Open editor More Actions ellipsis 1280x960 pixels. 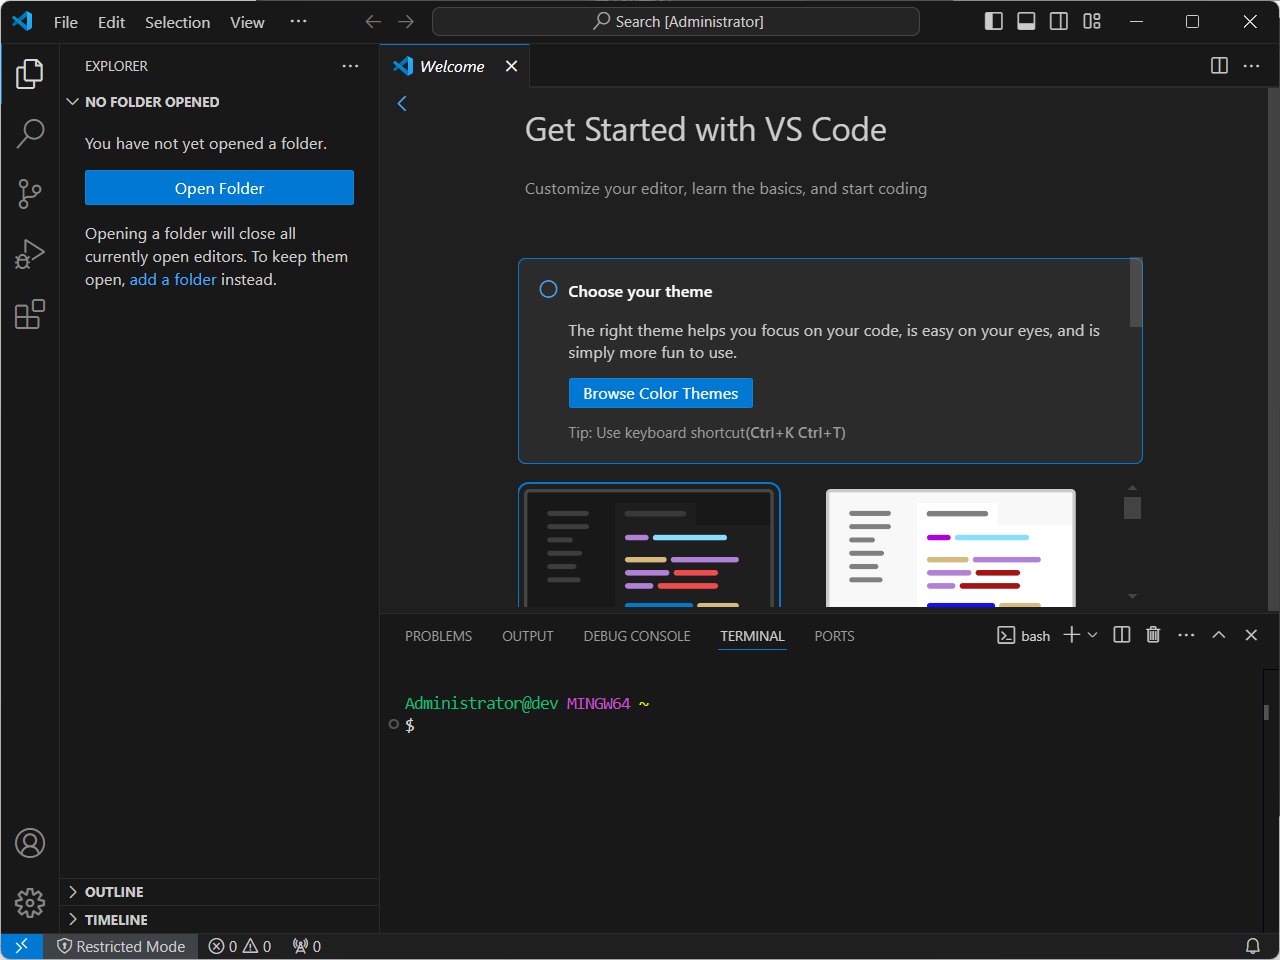(1252, 65)
